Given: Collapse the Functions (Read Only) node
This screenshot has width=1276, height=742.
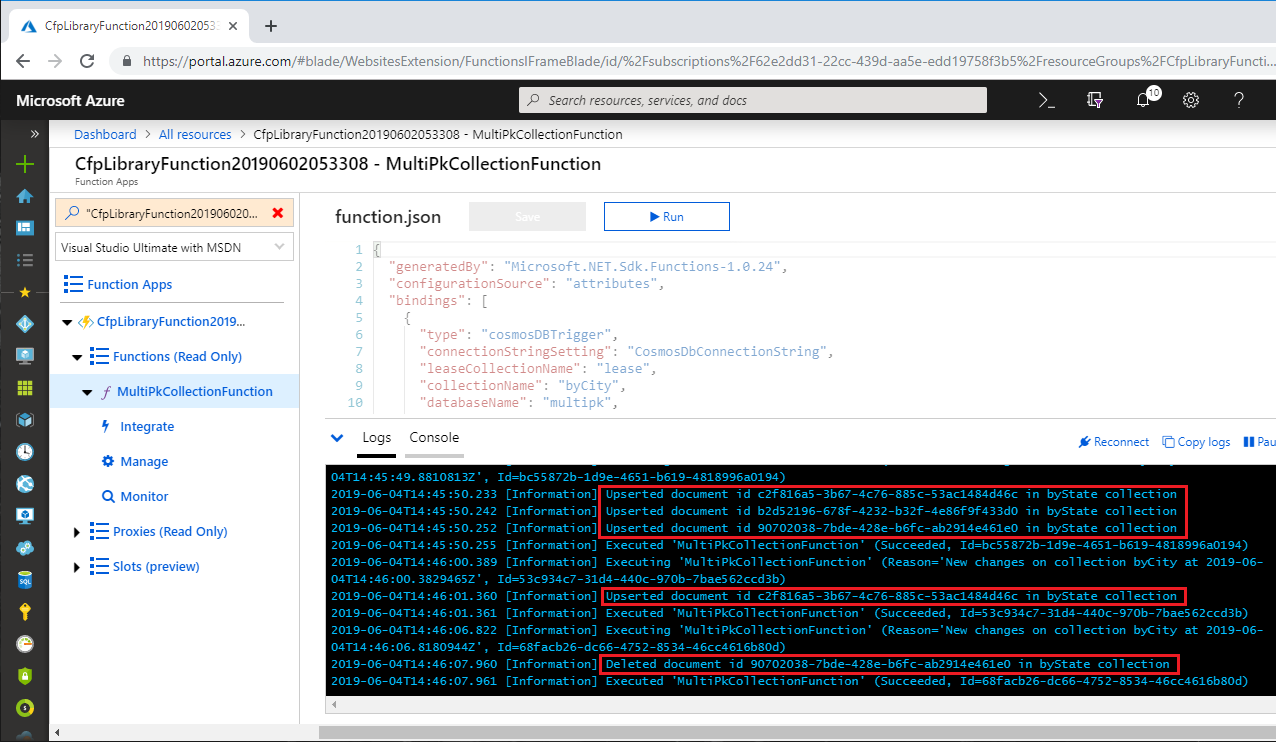Looking at the screenshot, I should (x=77, y=357).
